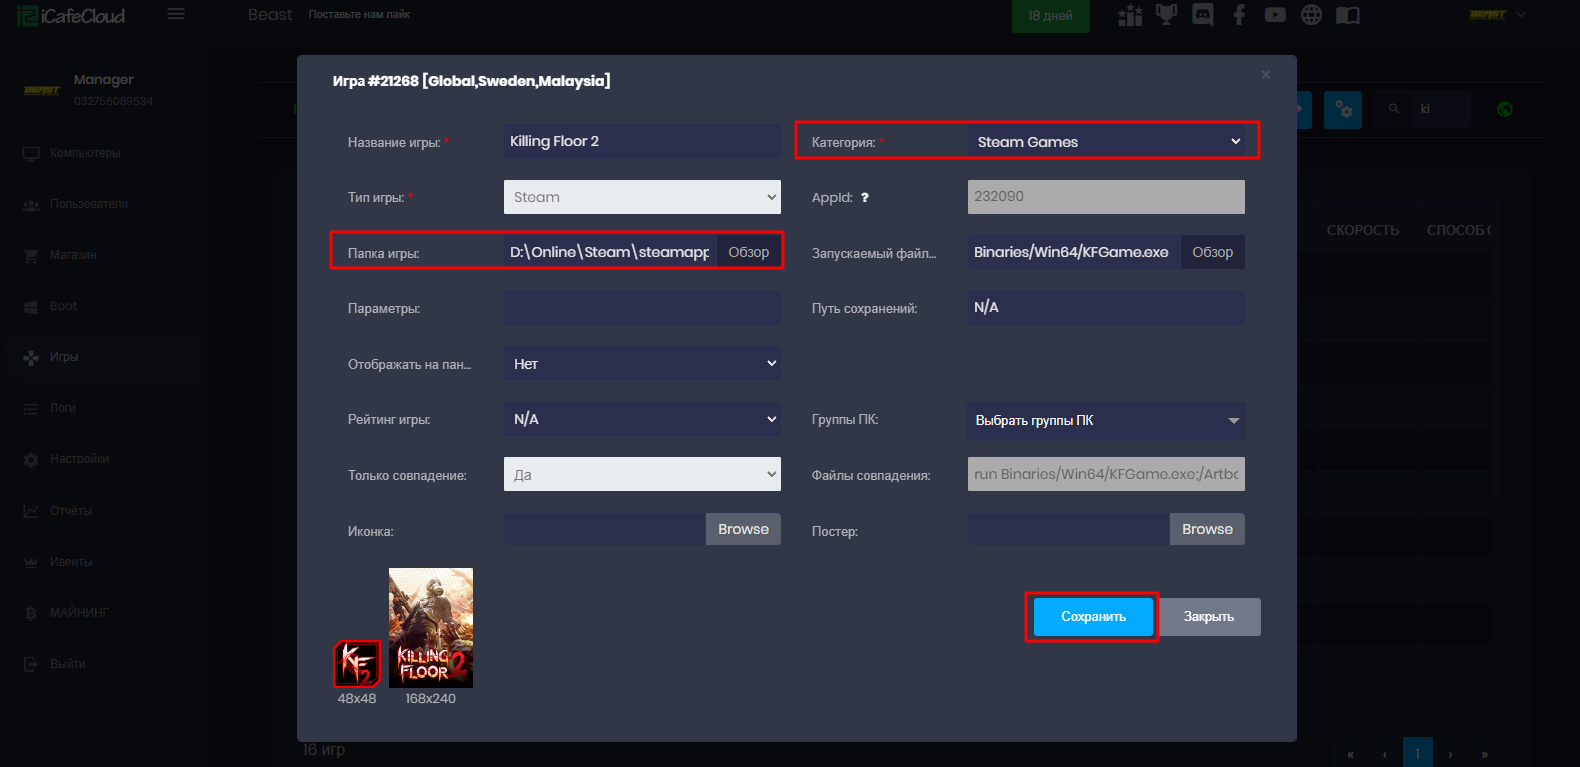Click the game name field Killing Floor 2

point(642,141)
